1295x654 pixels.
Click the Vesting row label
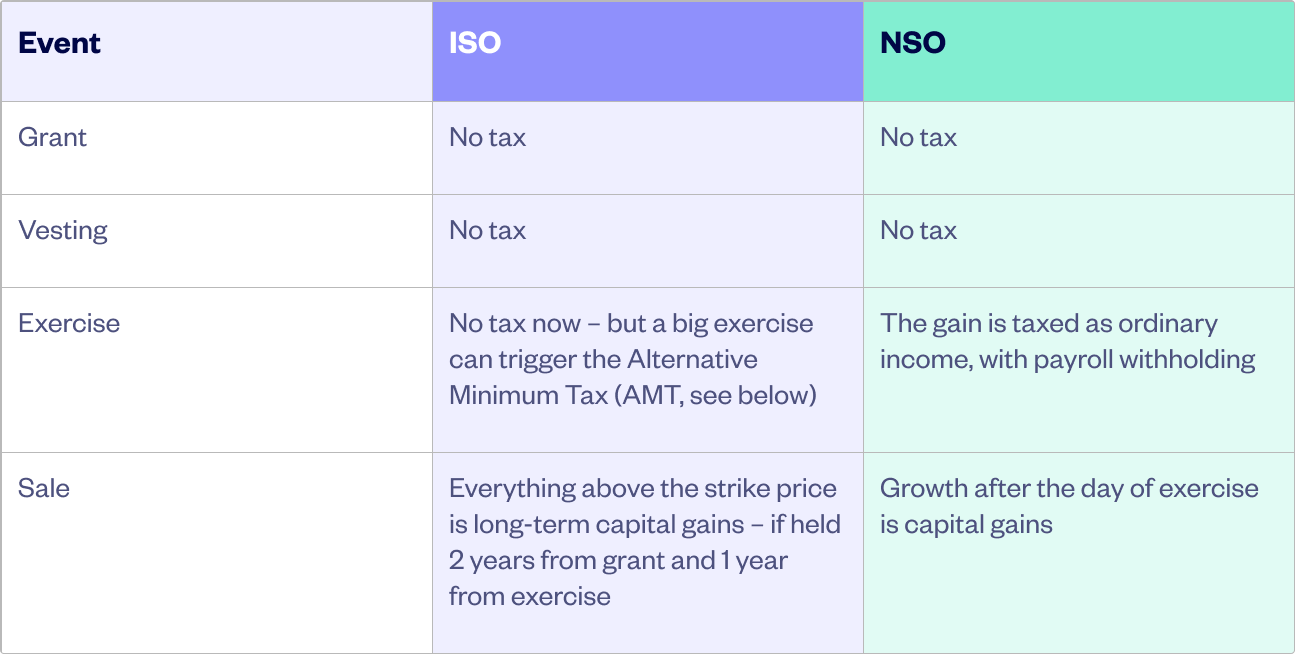[x=63, y=230]
